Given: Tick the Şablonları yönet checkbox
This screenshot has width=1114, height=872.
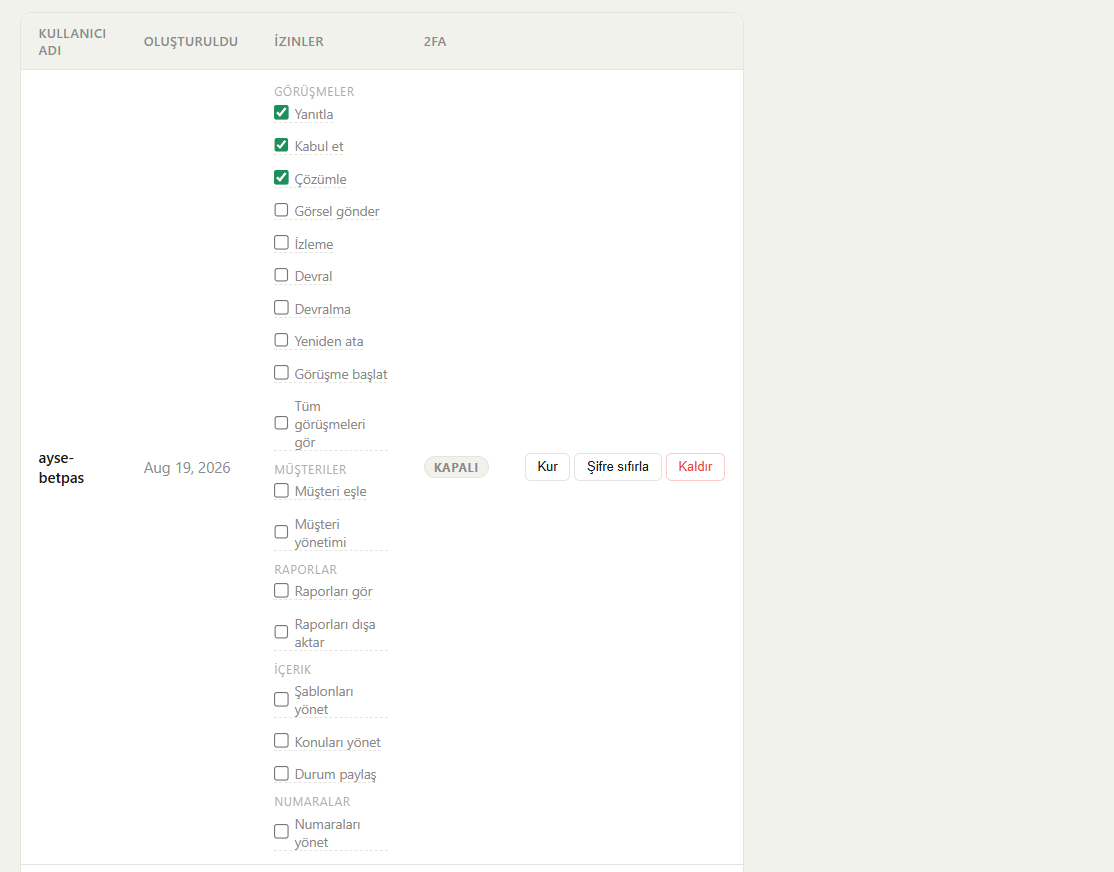Looking at the screenshot, I should coord(281,700).
